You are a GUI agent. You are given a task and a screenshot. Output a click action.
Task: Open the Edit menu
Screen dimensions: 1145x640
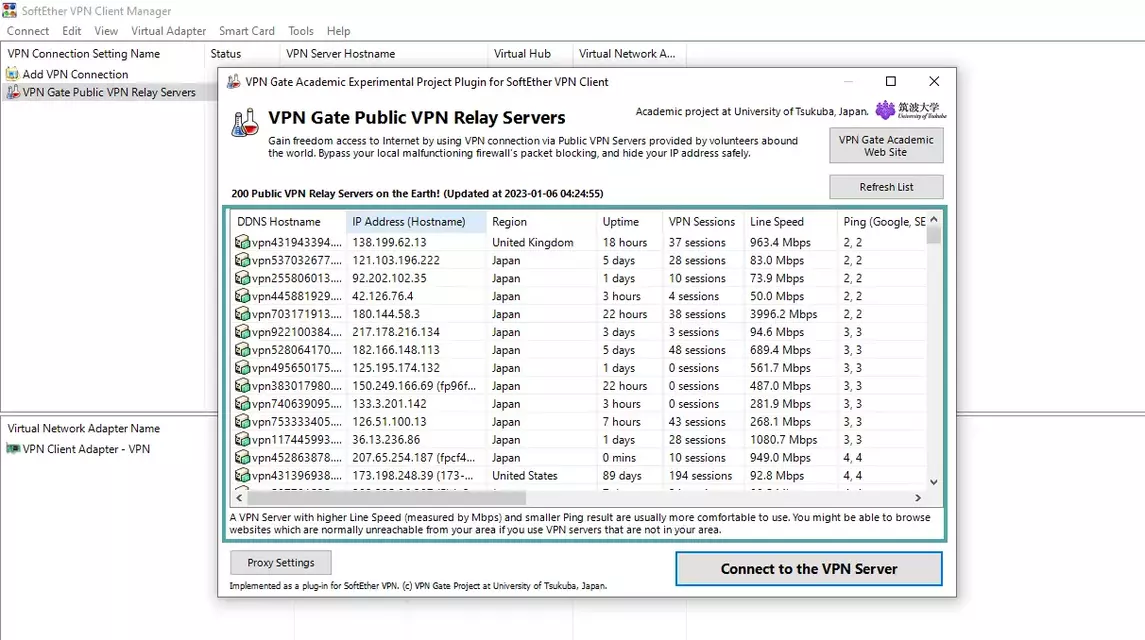pos(72,31)
